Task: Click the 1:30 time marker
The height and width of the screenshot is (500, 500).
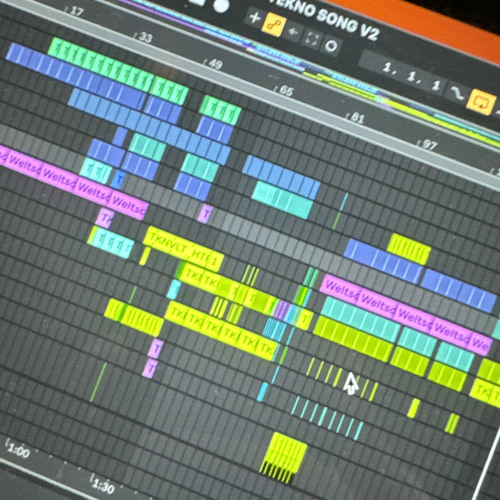Action: (x=102, y=485)
